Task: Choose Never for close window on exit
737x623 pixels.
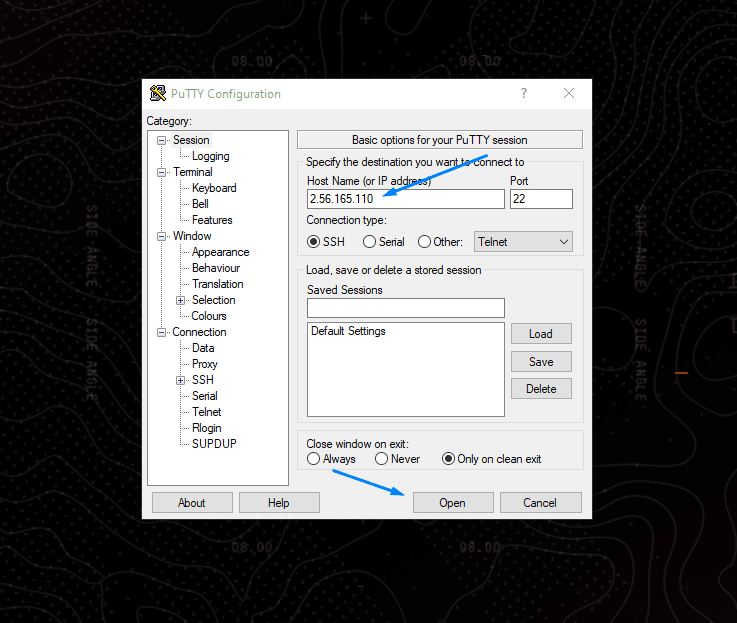Action: coord(381,458)
